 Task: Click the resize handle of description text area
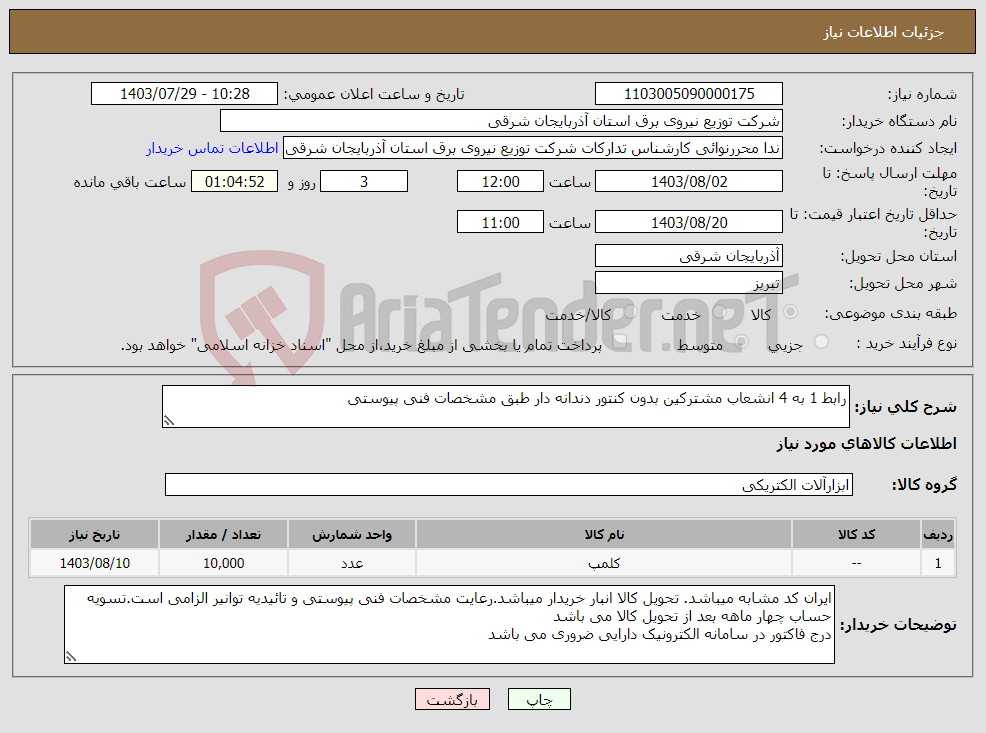(x=168, y=421)
